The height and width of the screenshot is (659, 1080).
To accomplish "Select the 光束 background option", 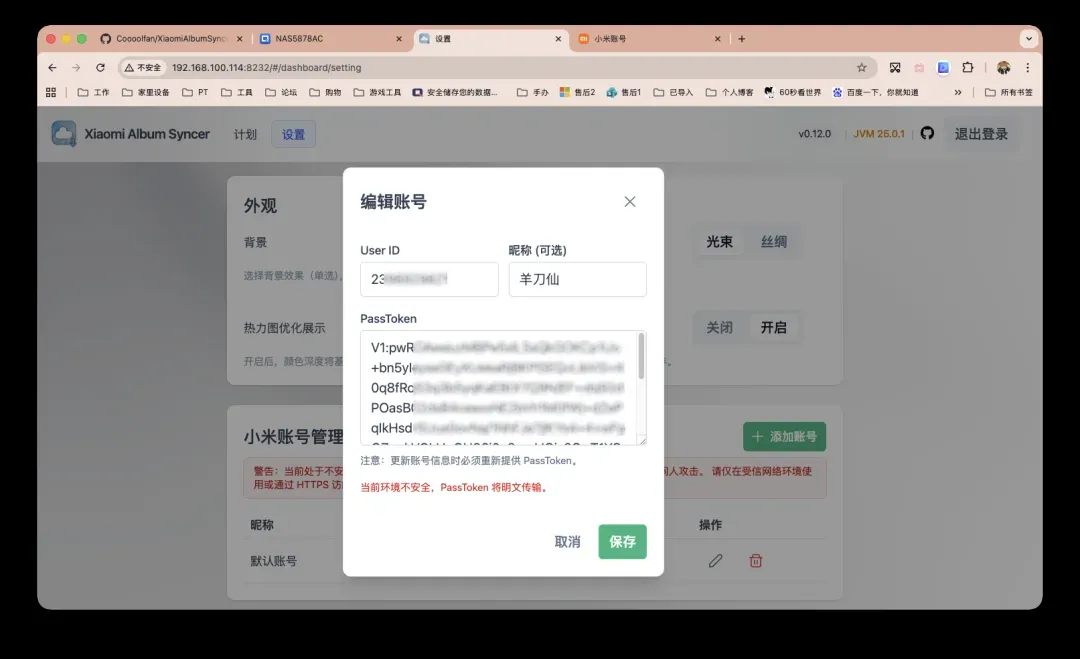I will [719, 242].
